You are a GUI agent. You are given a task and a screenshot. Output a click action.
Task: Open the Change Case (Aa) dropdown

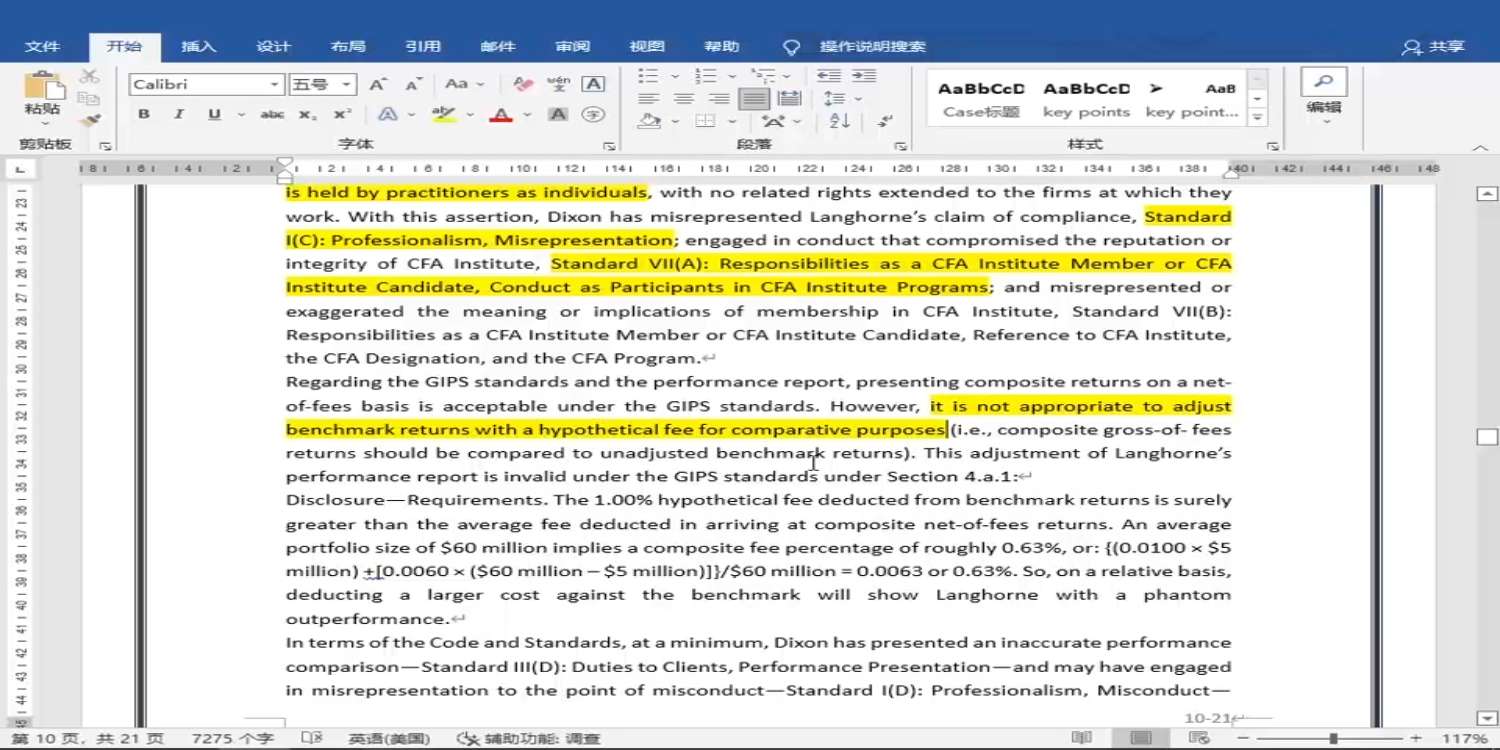(464, 84)
